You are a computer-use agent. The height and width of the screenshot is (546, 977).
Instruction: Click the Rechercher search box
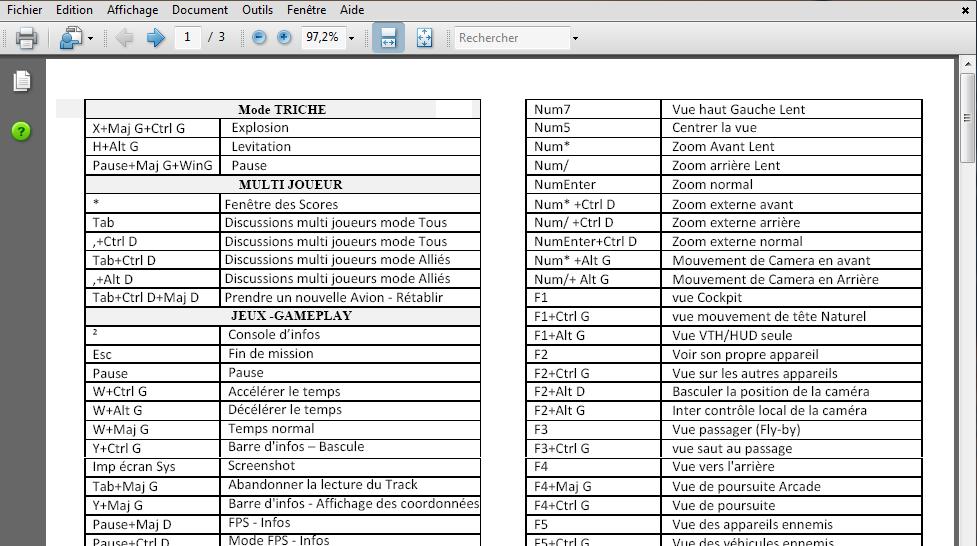511,38
